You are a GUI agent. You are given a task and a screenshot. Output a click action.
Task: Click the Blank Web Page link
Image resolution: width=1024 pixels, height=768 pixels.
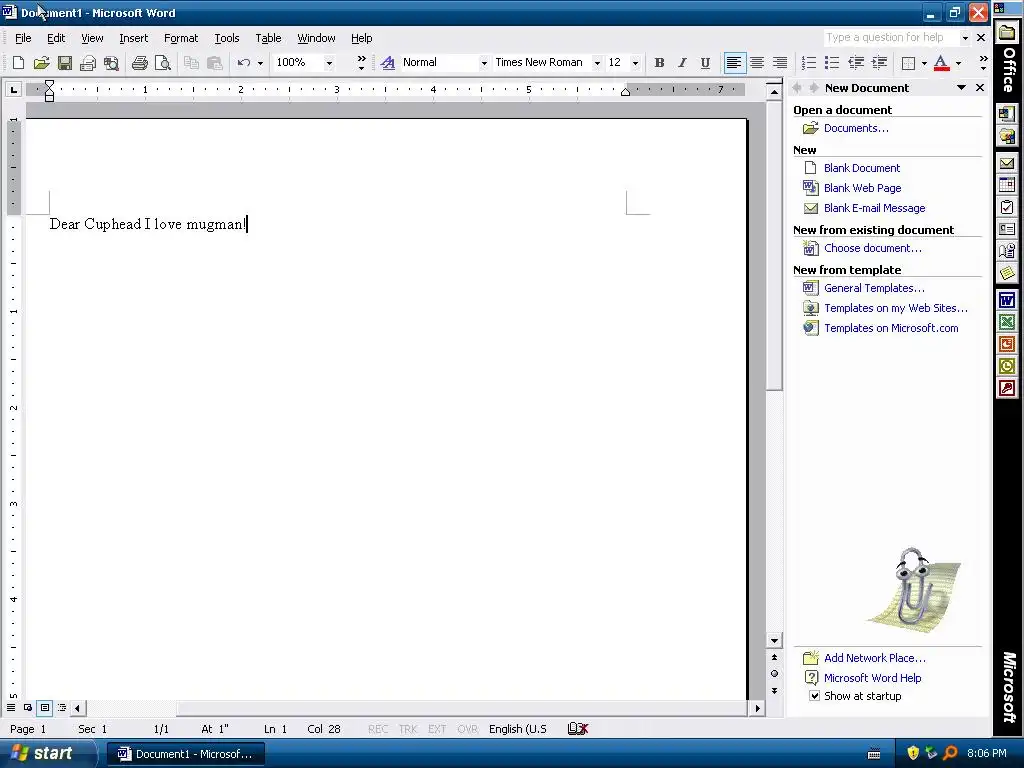[862, 188]
